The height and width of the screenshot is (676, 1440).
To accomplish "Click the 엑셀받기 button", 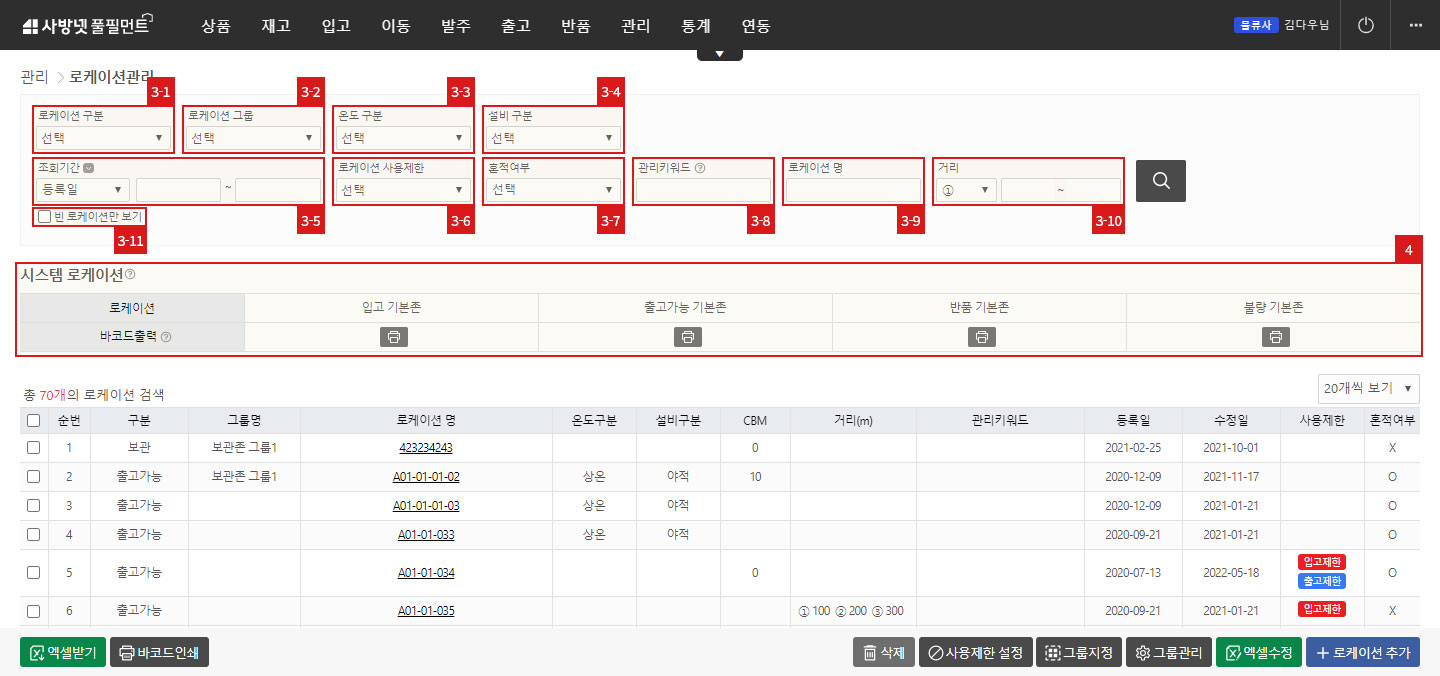I will point(63,653).
